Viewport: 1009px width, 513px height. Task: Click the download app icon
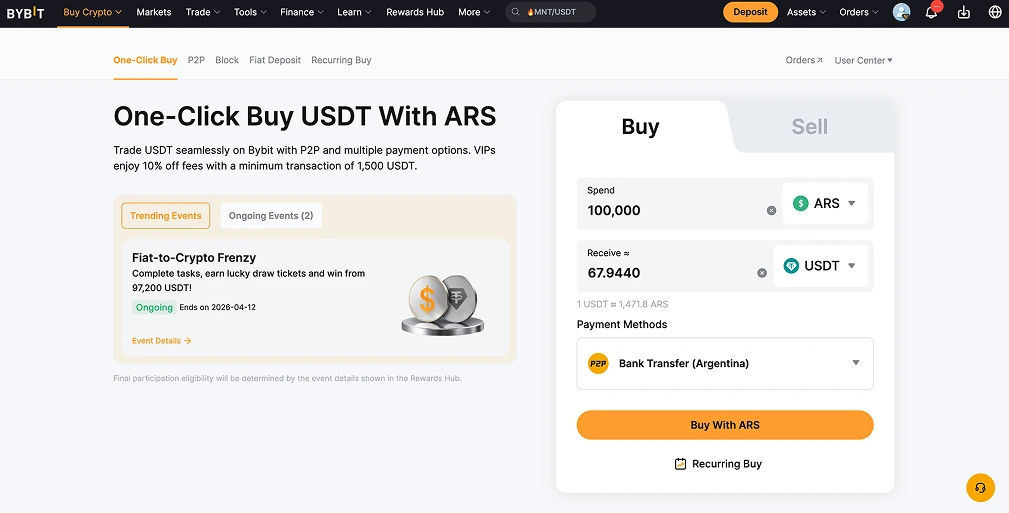[x=964, y=12]
